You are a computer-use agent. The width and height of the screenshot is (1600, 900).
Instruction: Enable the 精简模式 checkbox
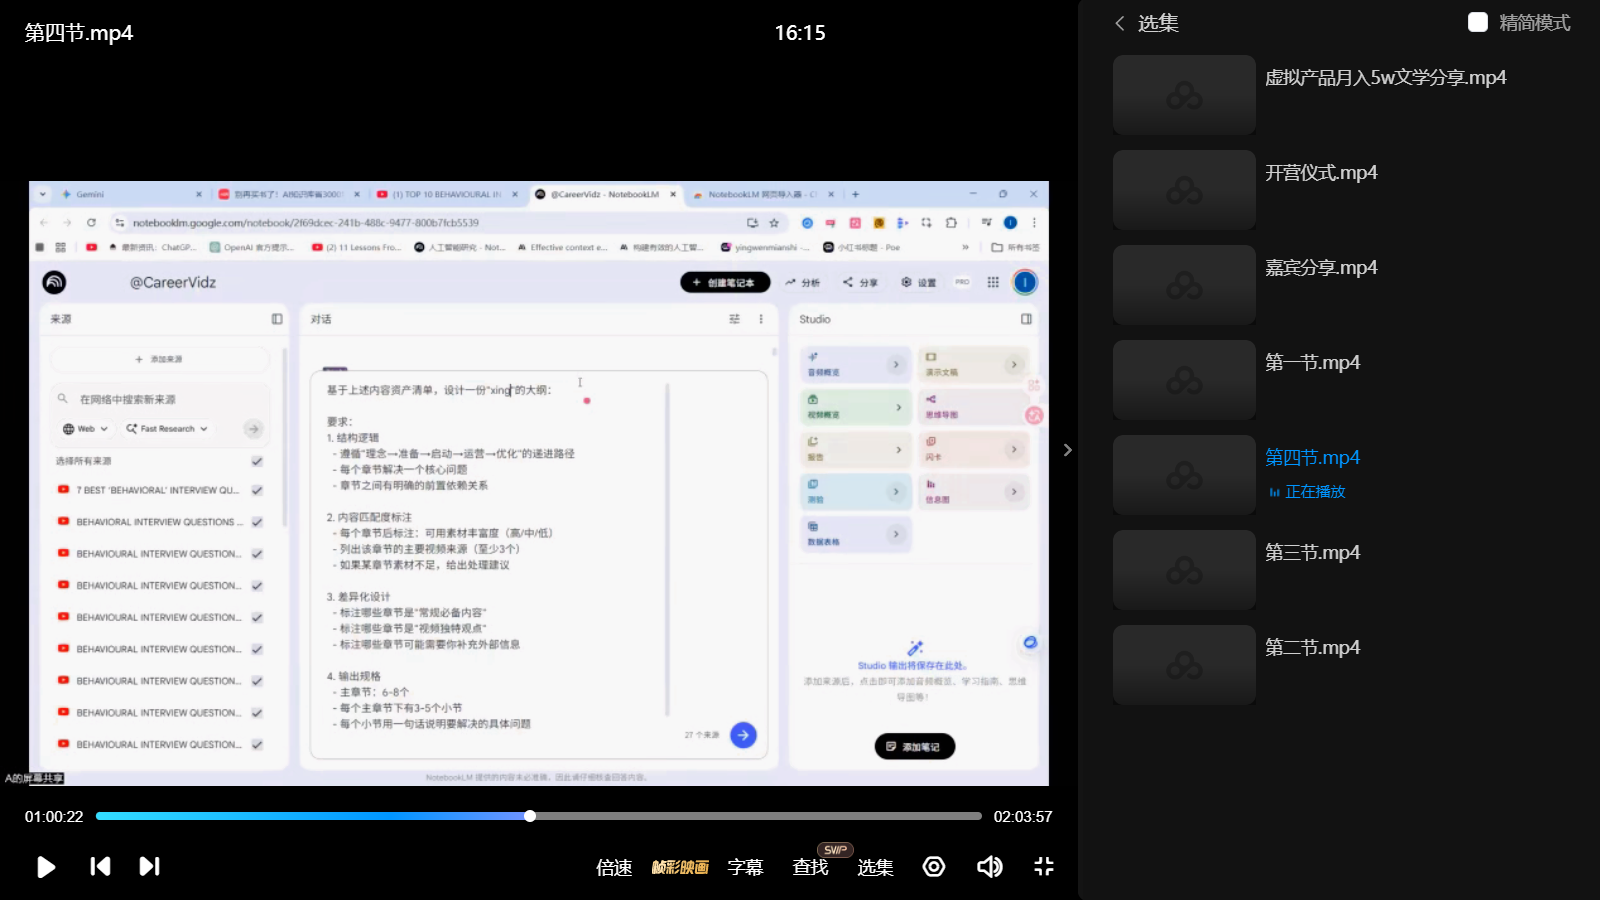point(1478,22)
